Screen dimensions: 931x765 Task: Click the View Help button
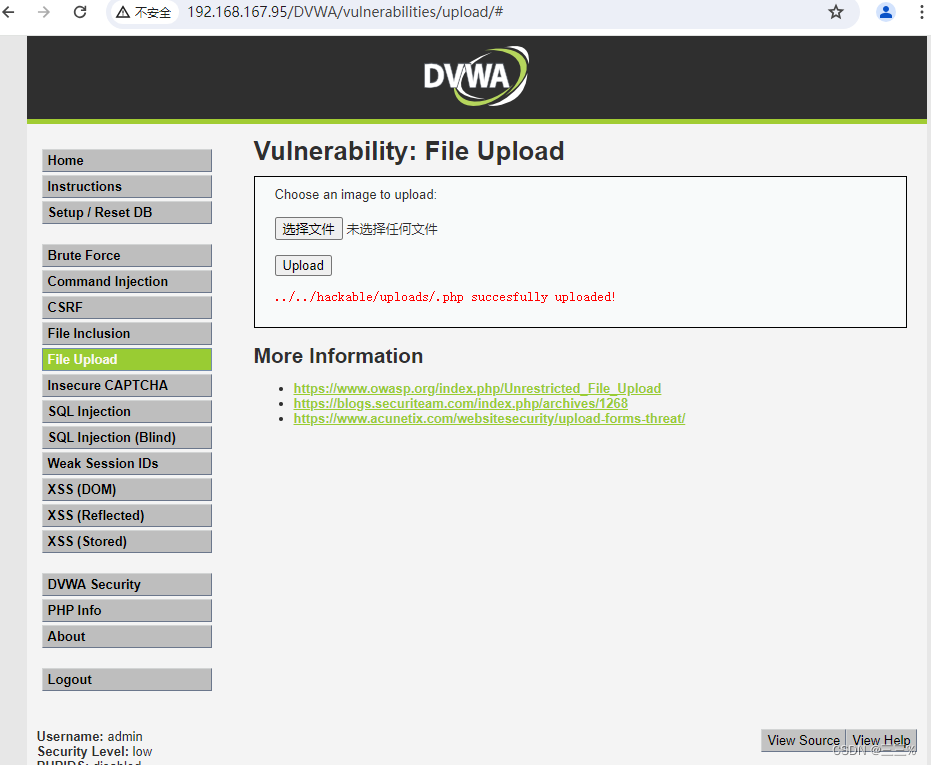(881, 741)
